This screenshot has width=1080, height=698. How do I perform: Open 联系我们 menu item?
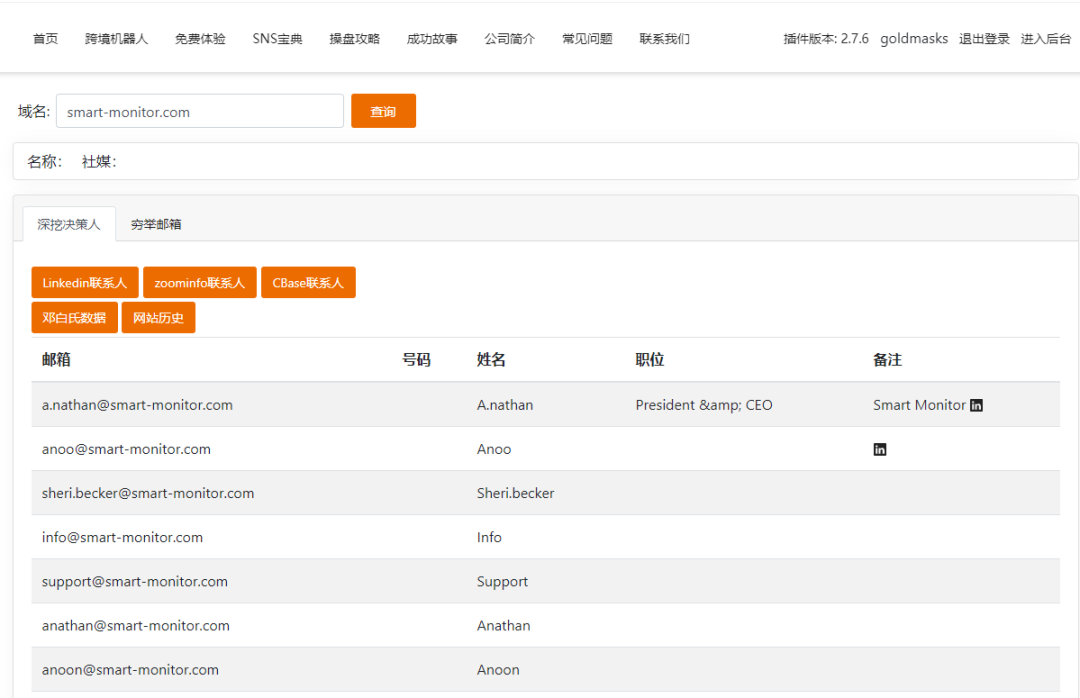(x=665, y=39)
